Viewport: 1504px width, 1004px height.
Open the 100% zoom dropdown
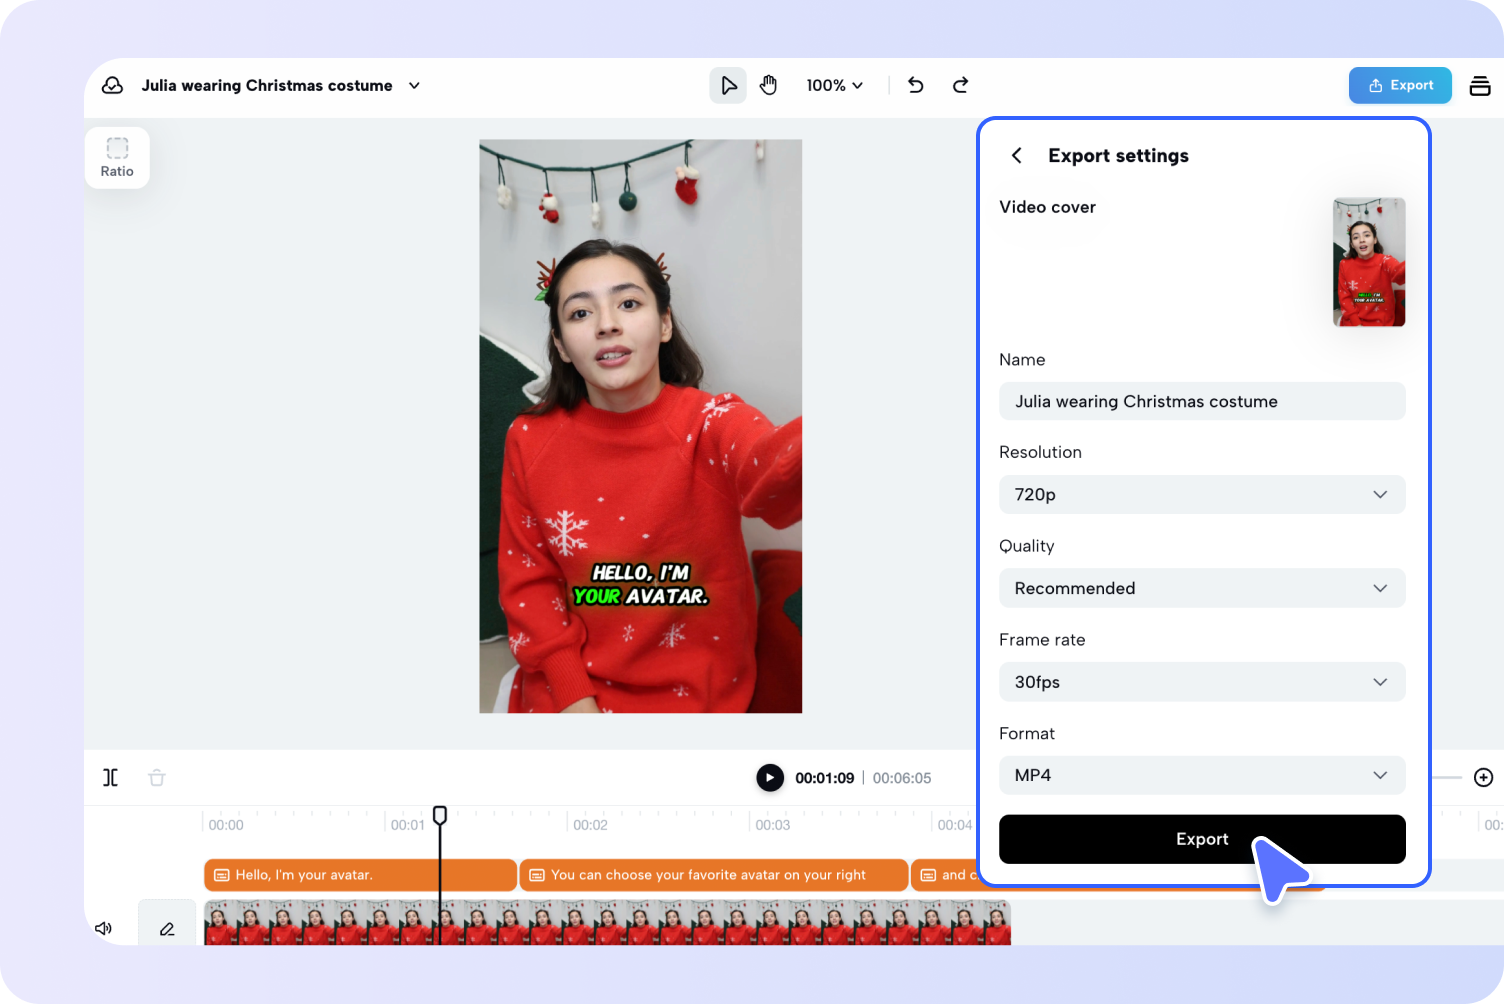pos(834,86)
